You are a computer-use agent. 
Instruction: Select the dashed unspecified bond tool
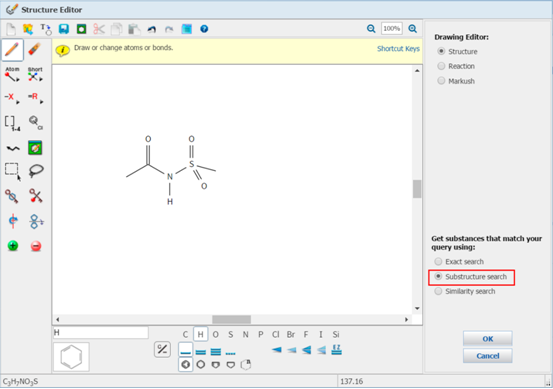pyautogui.click(x=230, y=352)
